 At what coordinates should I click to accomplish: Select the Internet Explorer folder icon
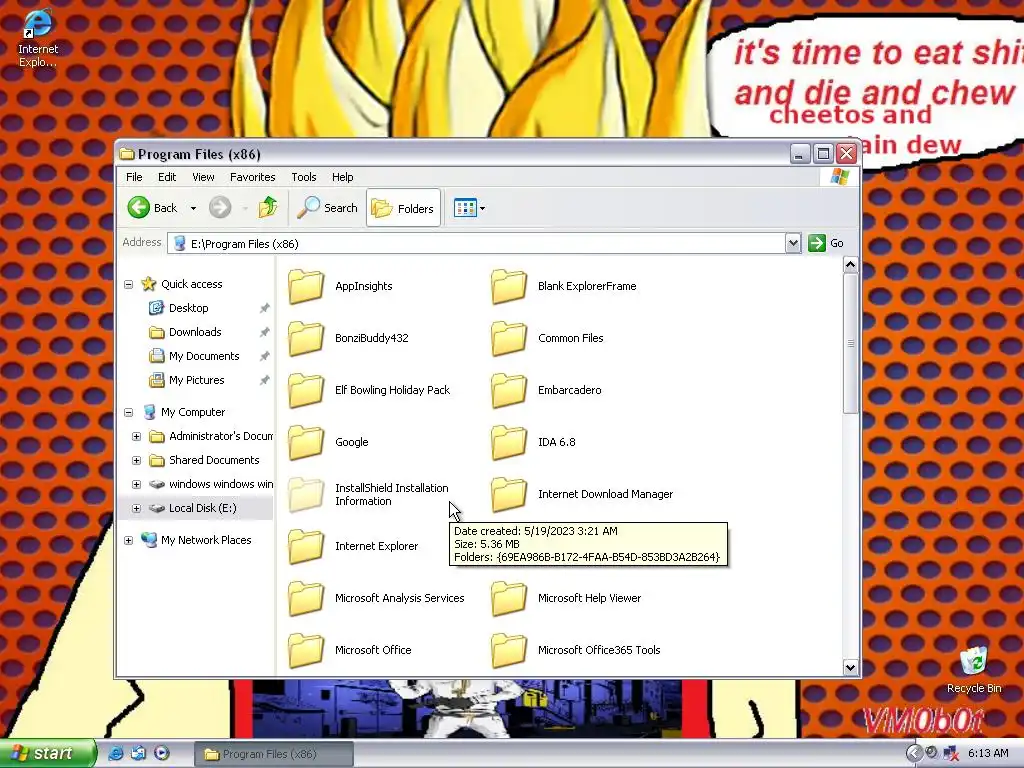[306, 546]
